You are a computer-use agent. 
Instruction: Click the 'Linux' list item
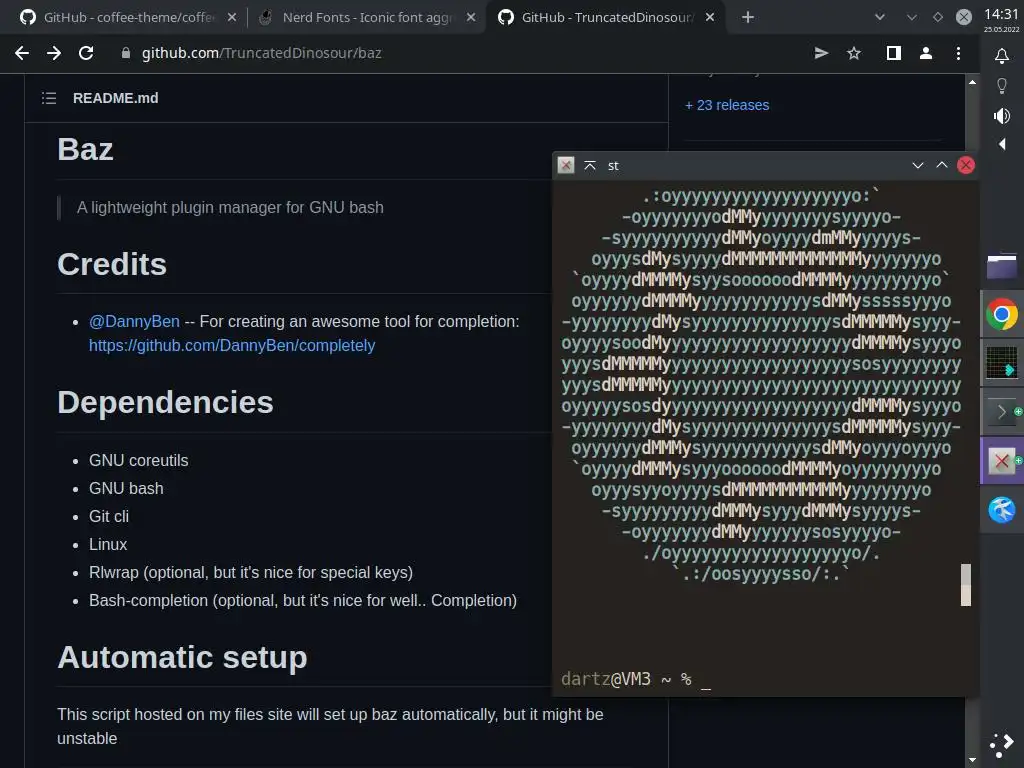108,545
